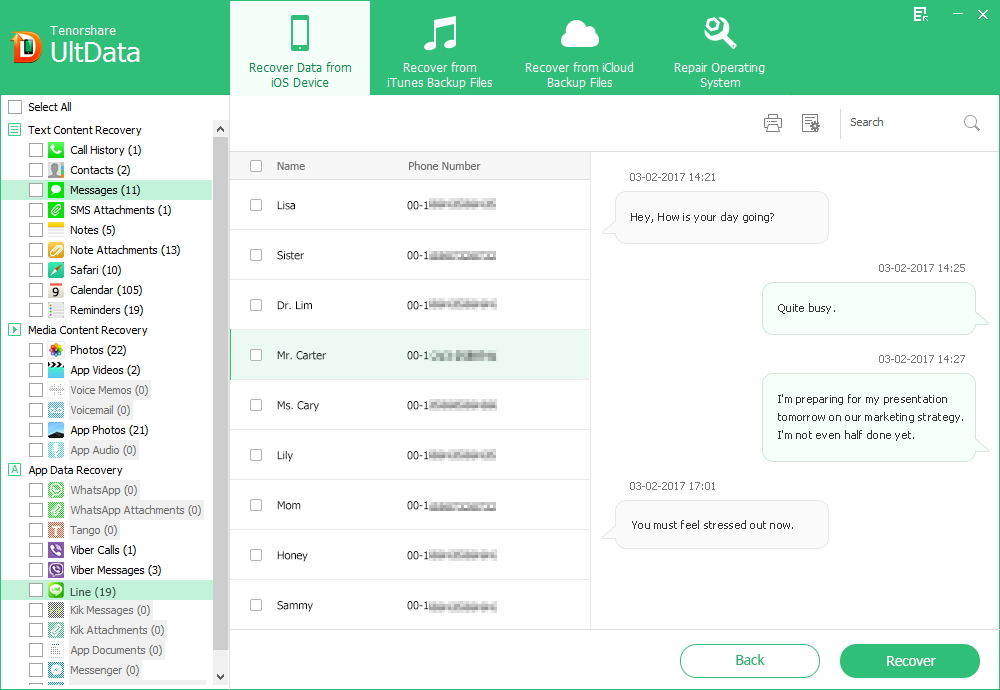Switch to Recover Data from iOS Device tab
This screenshot has height=690, width=1000.
tap(300, 48)
